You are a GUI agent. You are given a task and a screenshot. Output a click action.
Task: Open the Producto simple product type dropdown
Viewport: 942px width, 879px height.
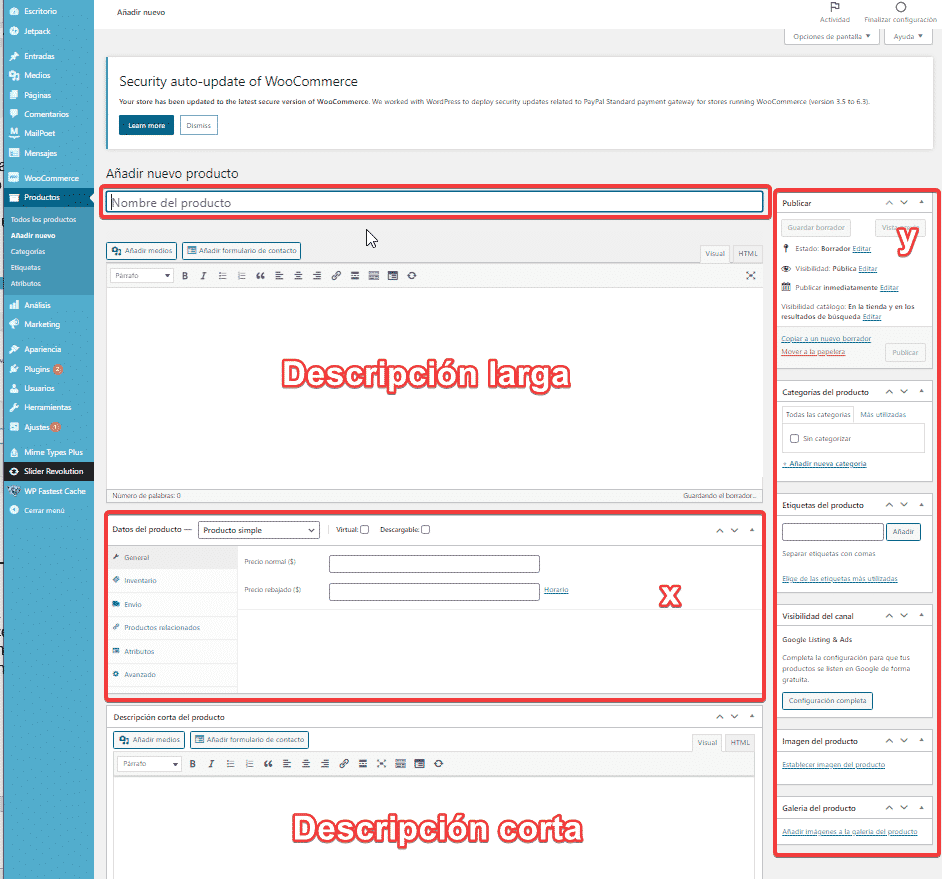tap(258, 529)
